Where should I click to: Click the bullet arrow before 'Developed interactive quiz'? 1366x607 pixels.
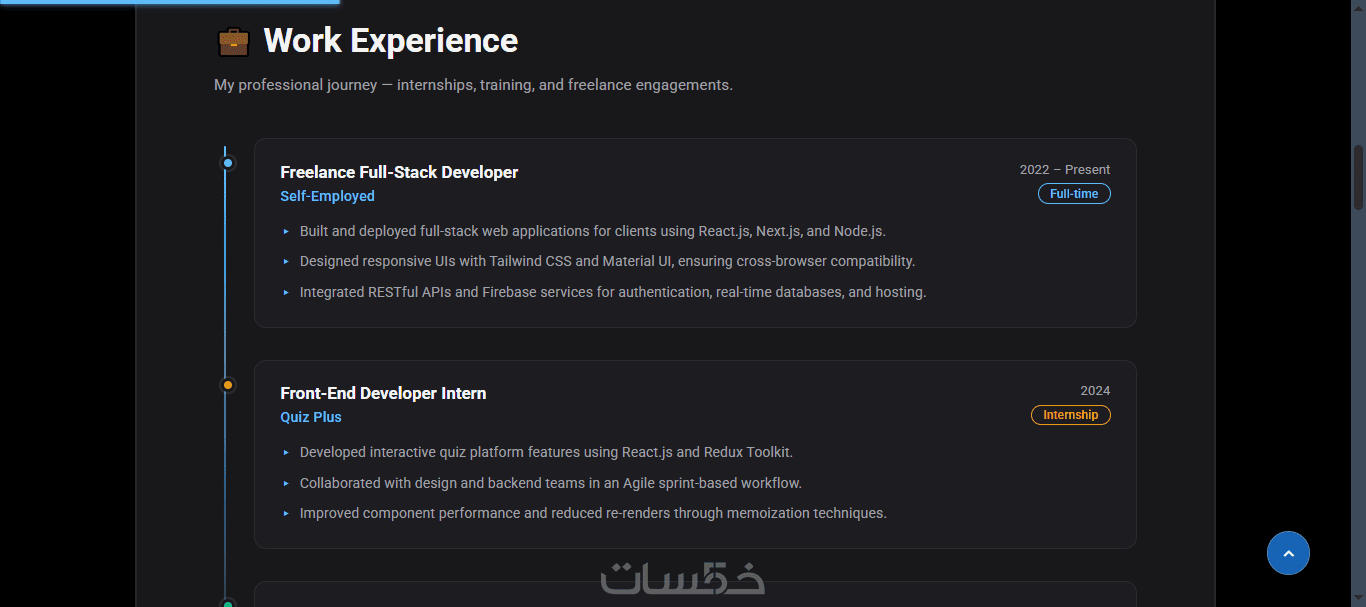286,452
